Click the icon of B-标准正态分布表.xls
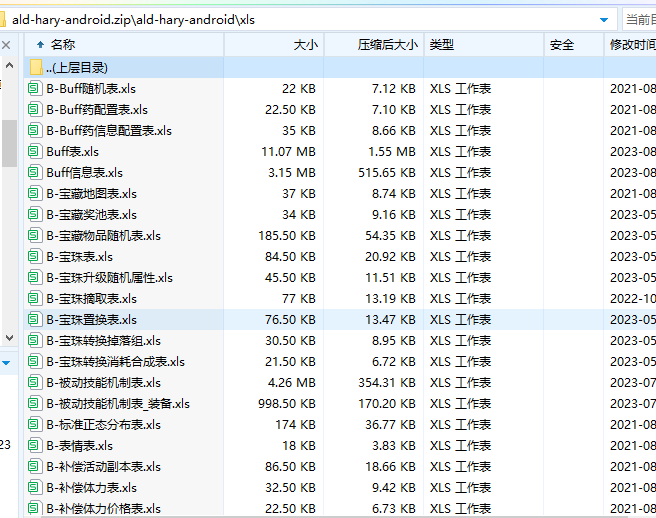656x518 pixels. (x=36, y=424)
